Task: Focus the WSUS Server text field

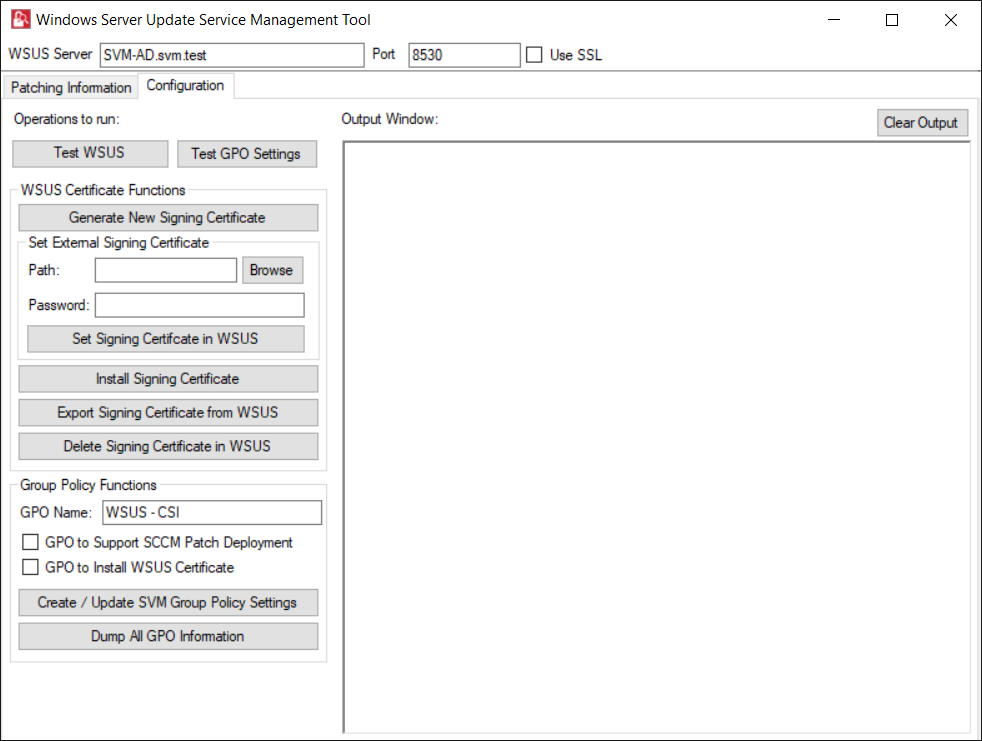Action: click(x=231, y=55)
